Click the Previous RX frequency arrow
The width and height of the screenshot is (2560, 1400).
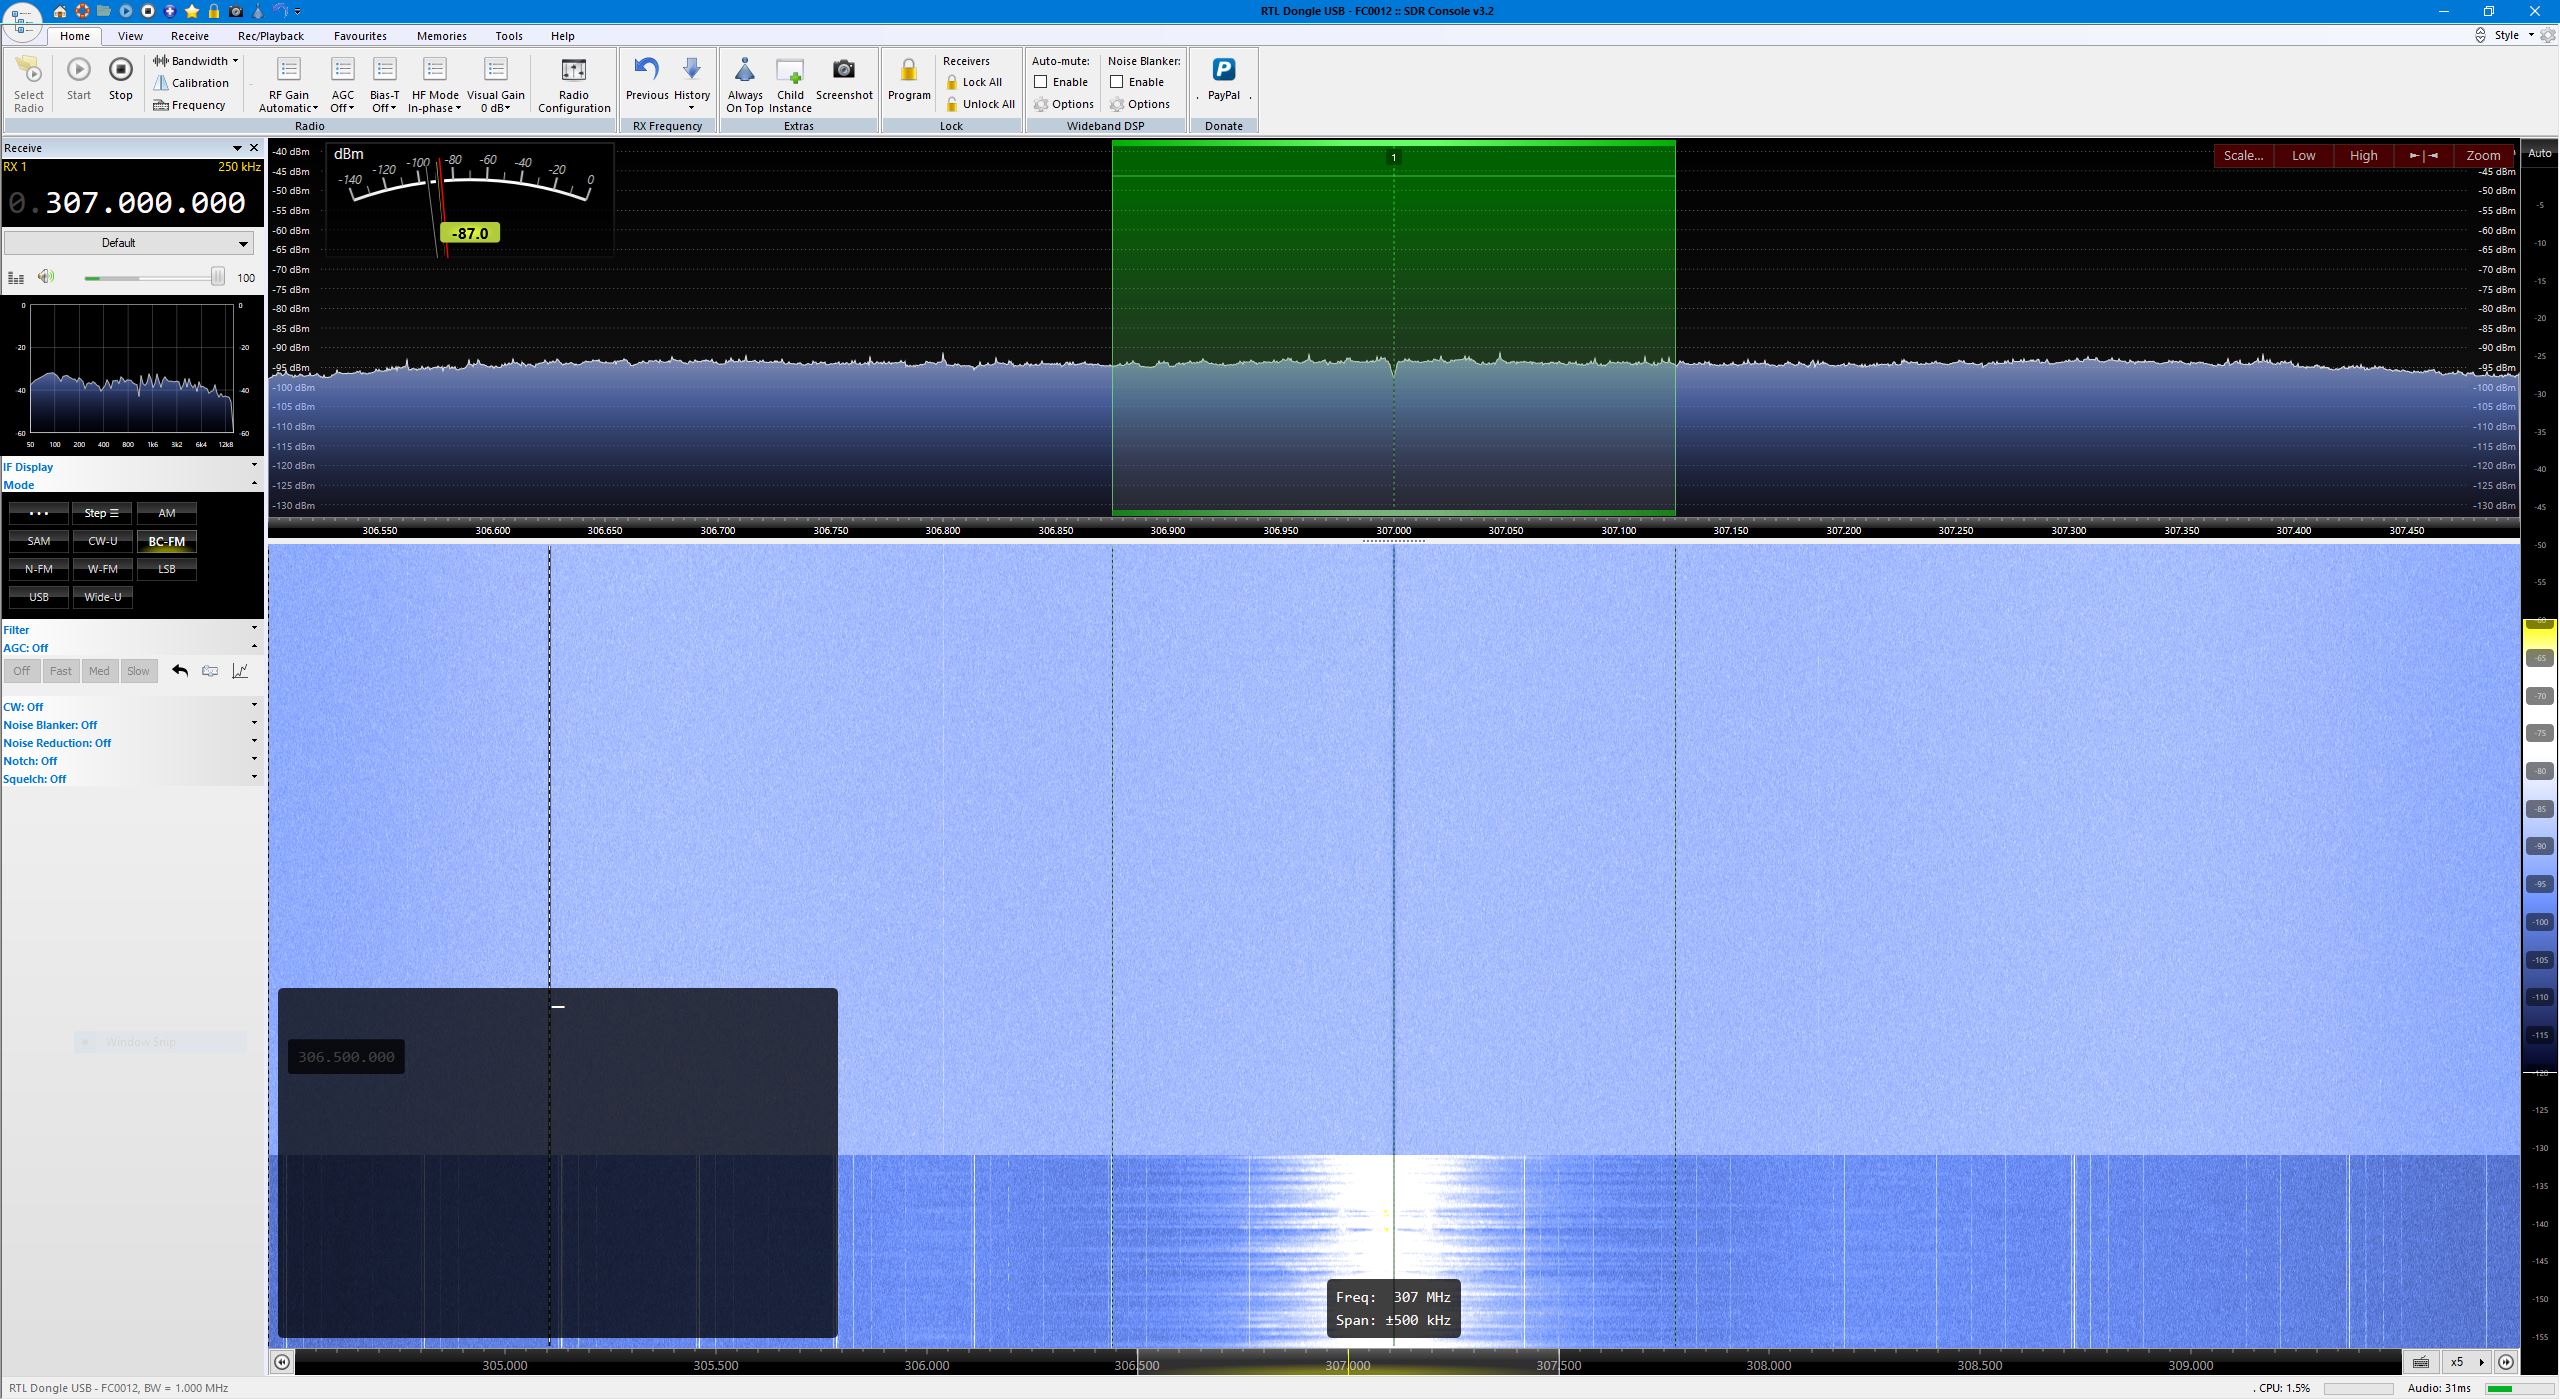[x=646, y=70]
